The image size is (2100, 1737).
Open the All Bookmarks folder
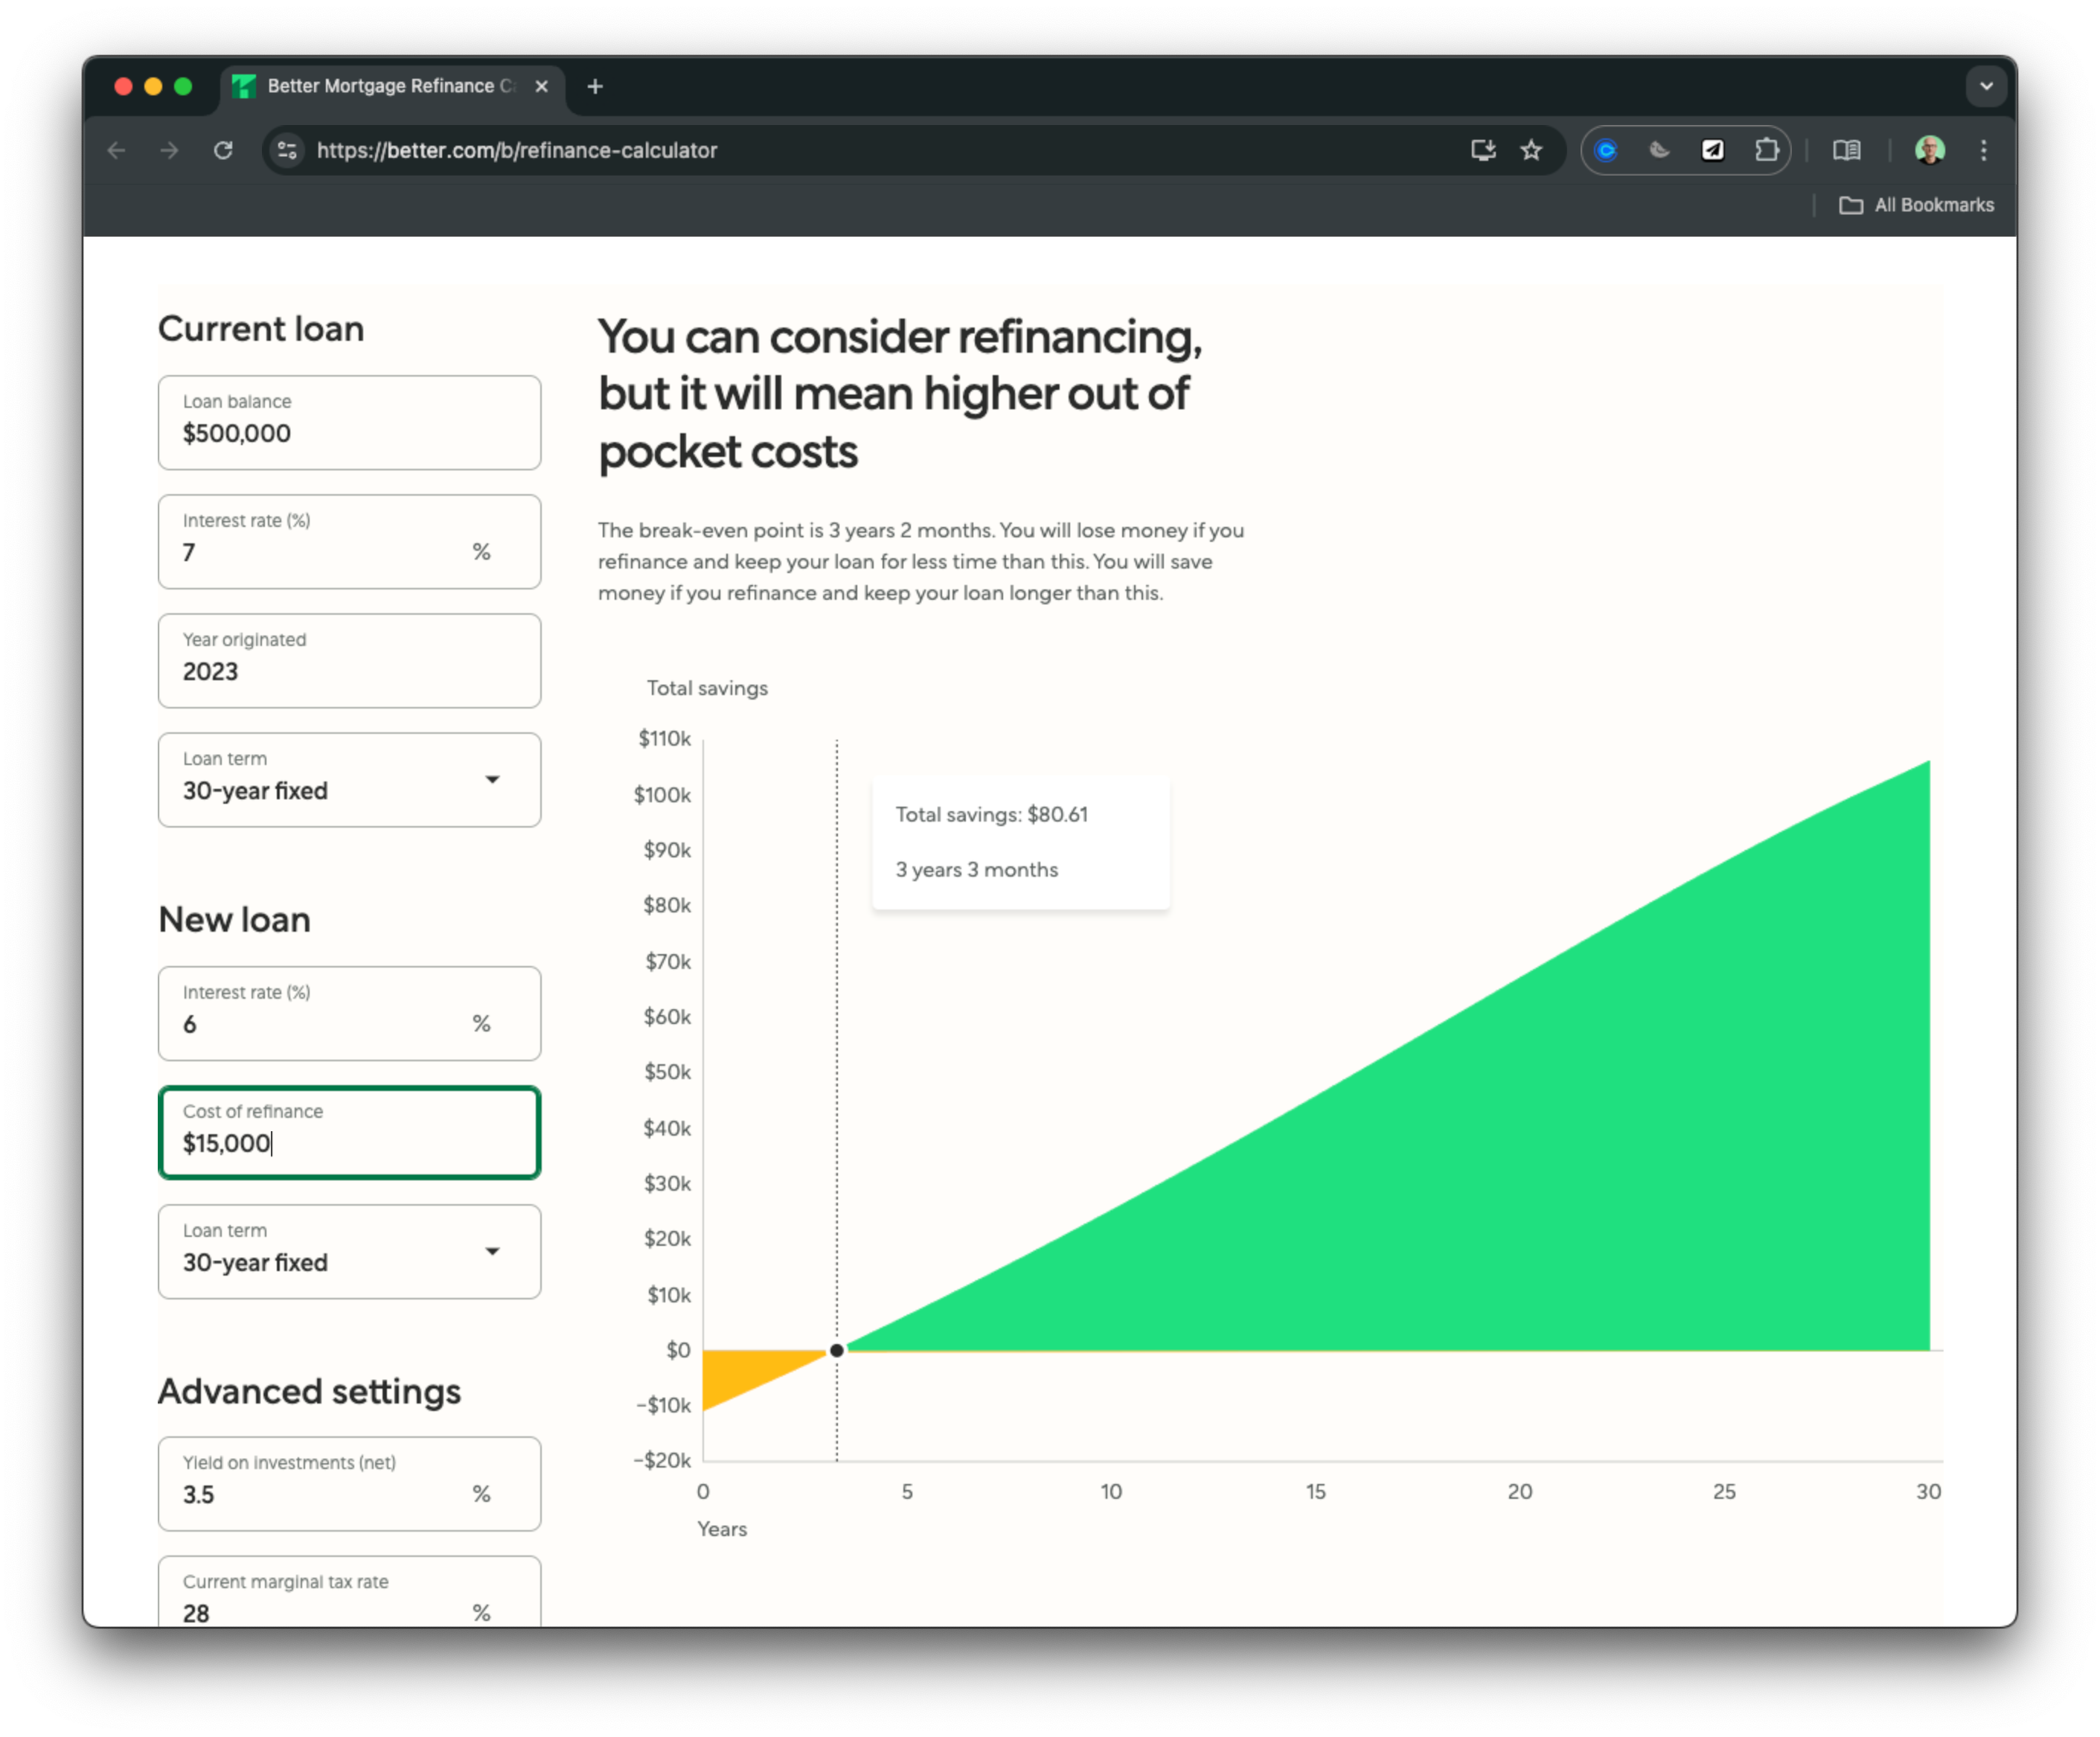pos(1916,205)
